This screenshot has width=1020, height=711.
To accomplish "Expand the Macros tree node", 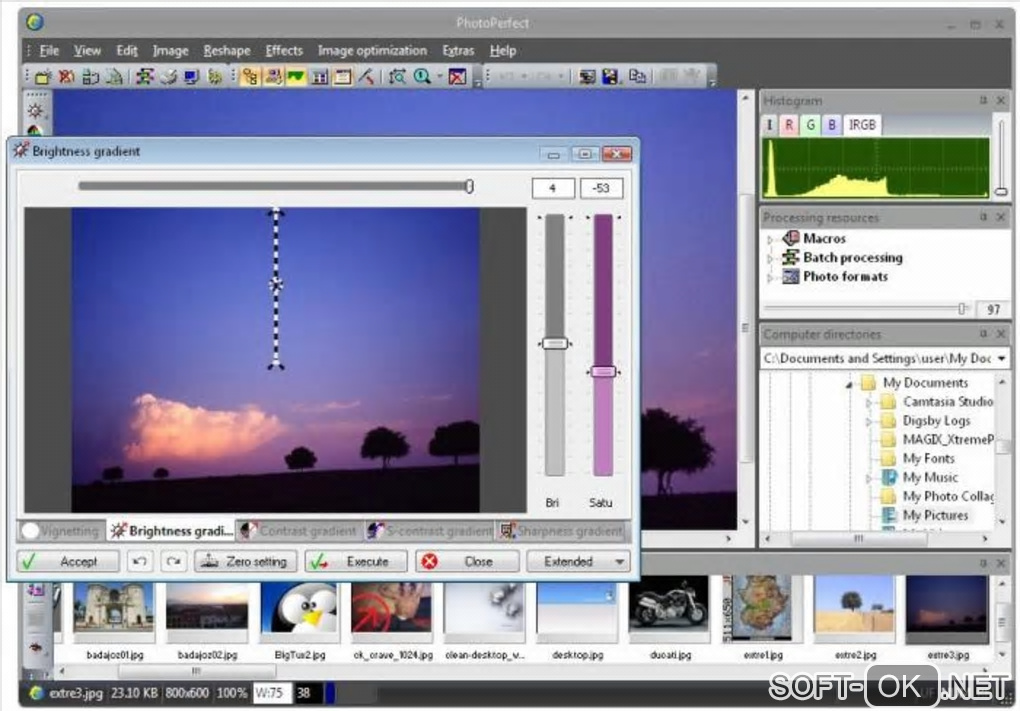I will click(770, 239).
